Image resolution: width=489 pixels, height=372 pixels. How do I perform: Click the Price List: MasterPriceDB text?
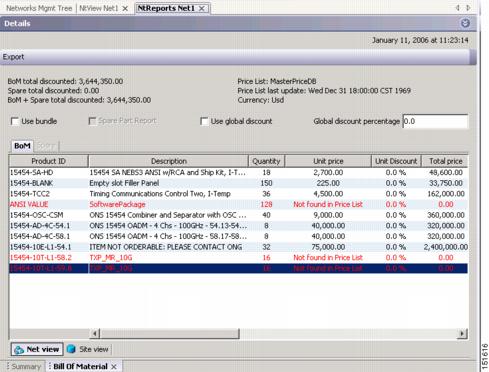point(277,81)
